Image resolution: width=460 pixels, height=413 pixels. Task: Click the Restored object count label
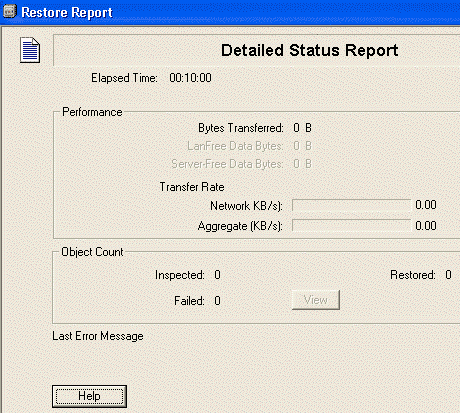(x=413, y=275)
